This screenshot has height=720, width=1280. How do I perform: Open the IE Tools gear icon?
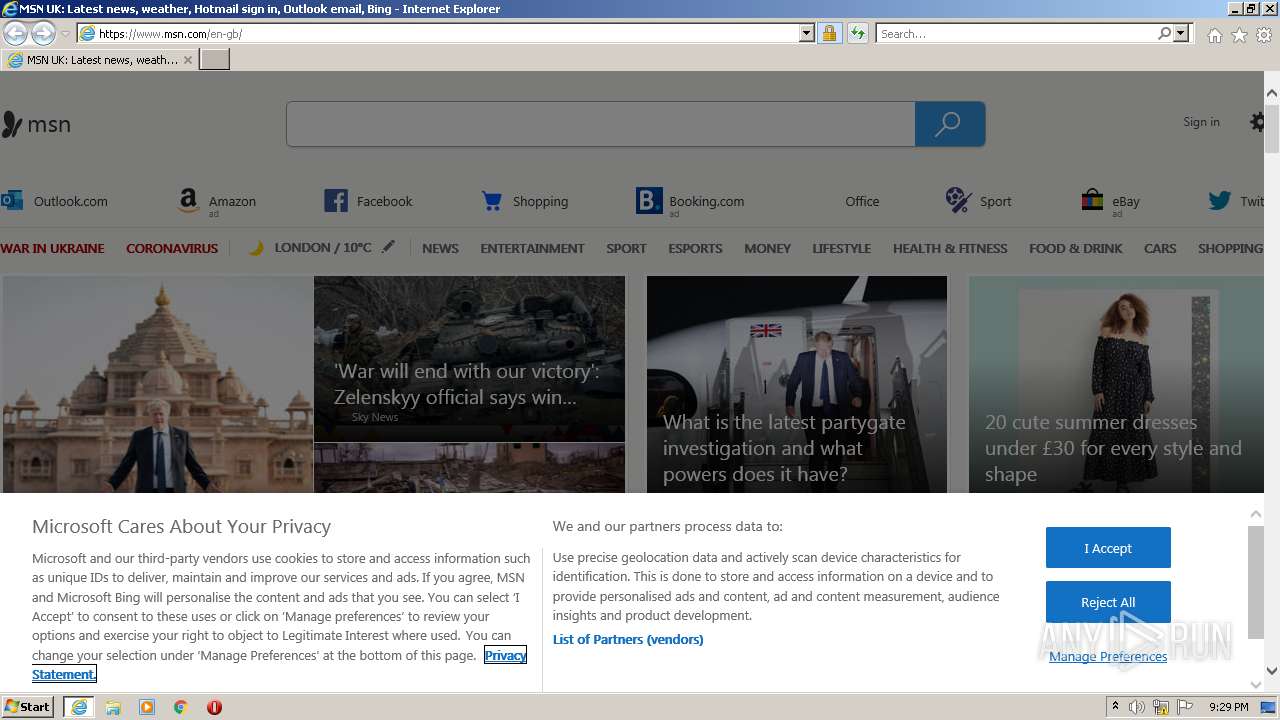(x=1264, y=35)
